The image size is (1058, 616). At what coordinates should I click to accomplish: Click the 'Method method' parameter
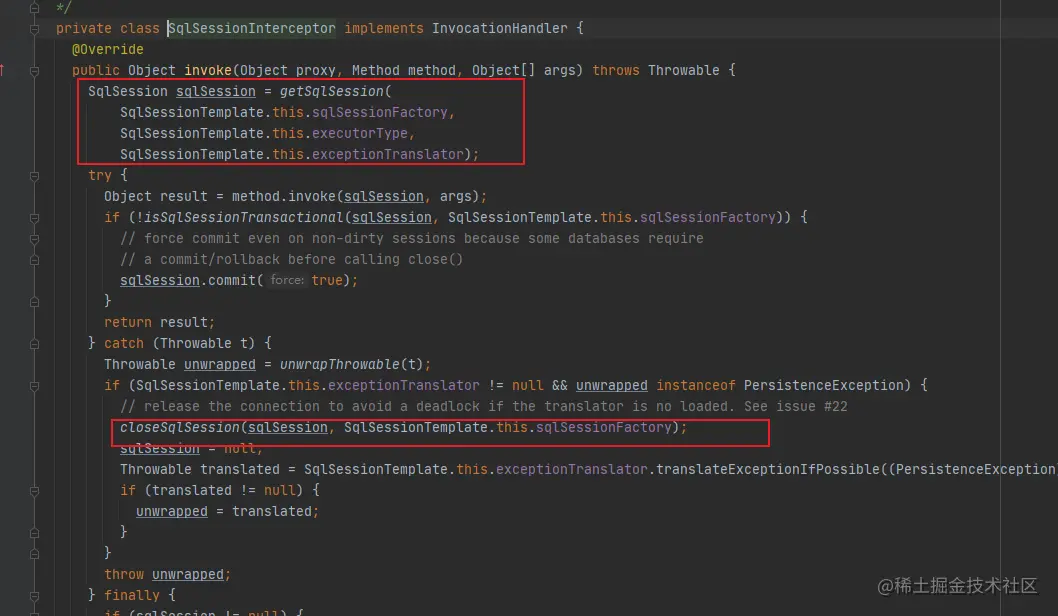[x=403, y=70]
